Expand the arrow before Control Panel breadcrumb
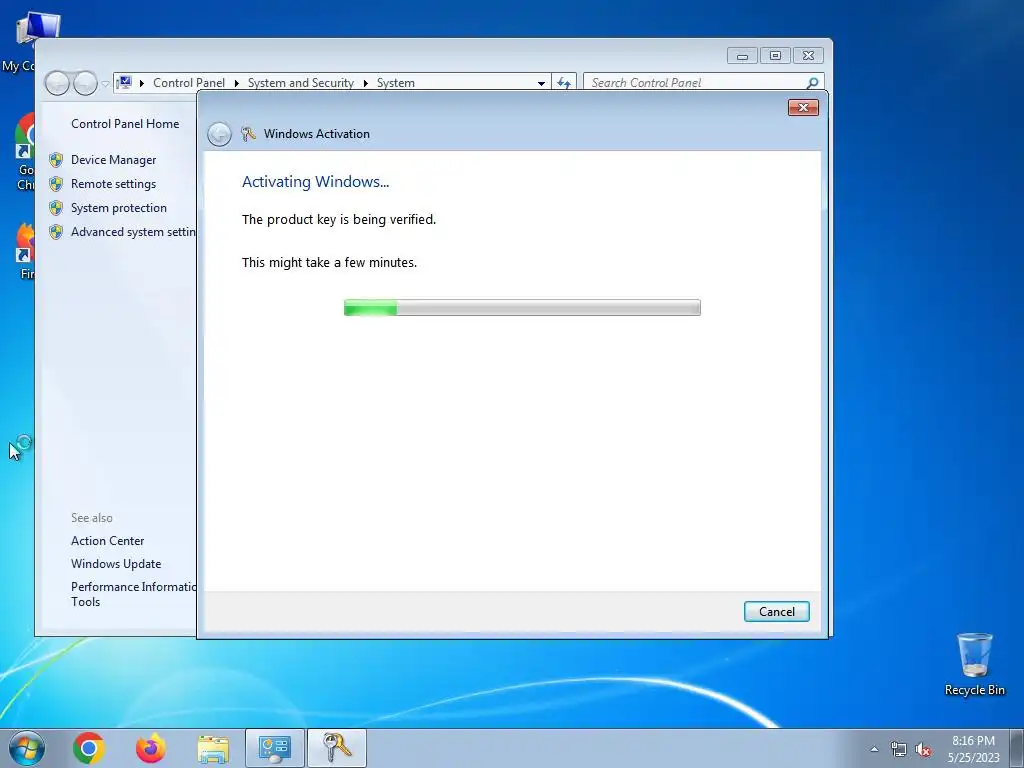Image resolution: width=1024 pixels, height=768 pixels. (x=142, y=83)
